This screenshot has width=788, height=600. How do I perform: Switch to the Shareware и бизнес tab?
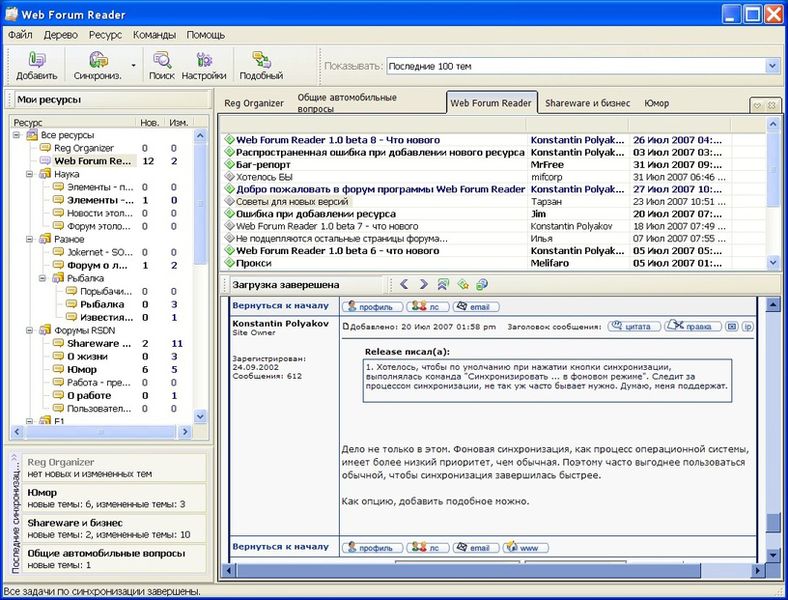point(587,103)
